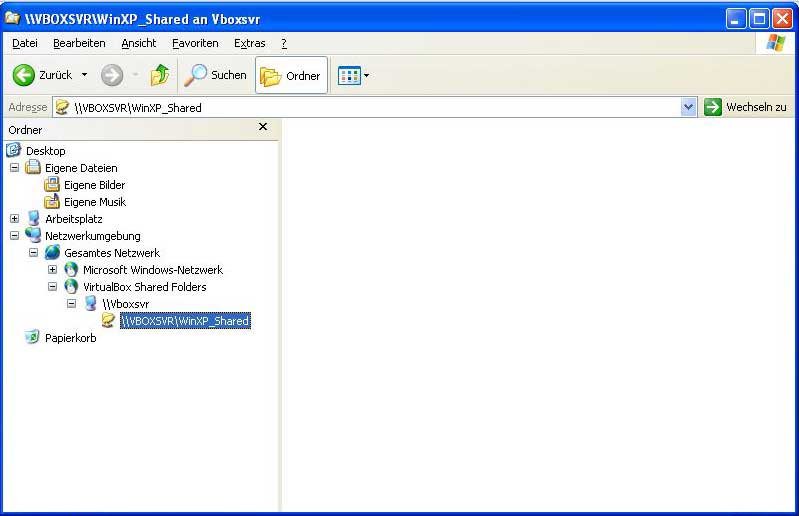Collapse the \\Vboxsvr node
The height and width of the screenshot is (516, 799).
(71, 303)
